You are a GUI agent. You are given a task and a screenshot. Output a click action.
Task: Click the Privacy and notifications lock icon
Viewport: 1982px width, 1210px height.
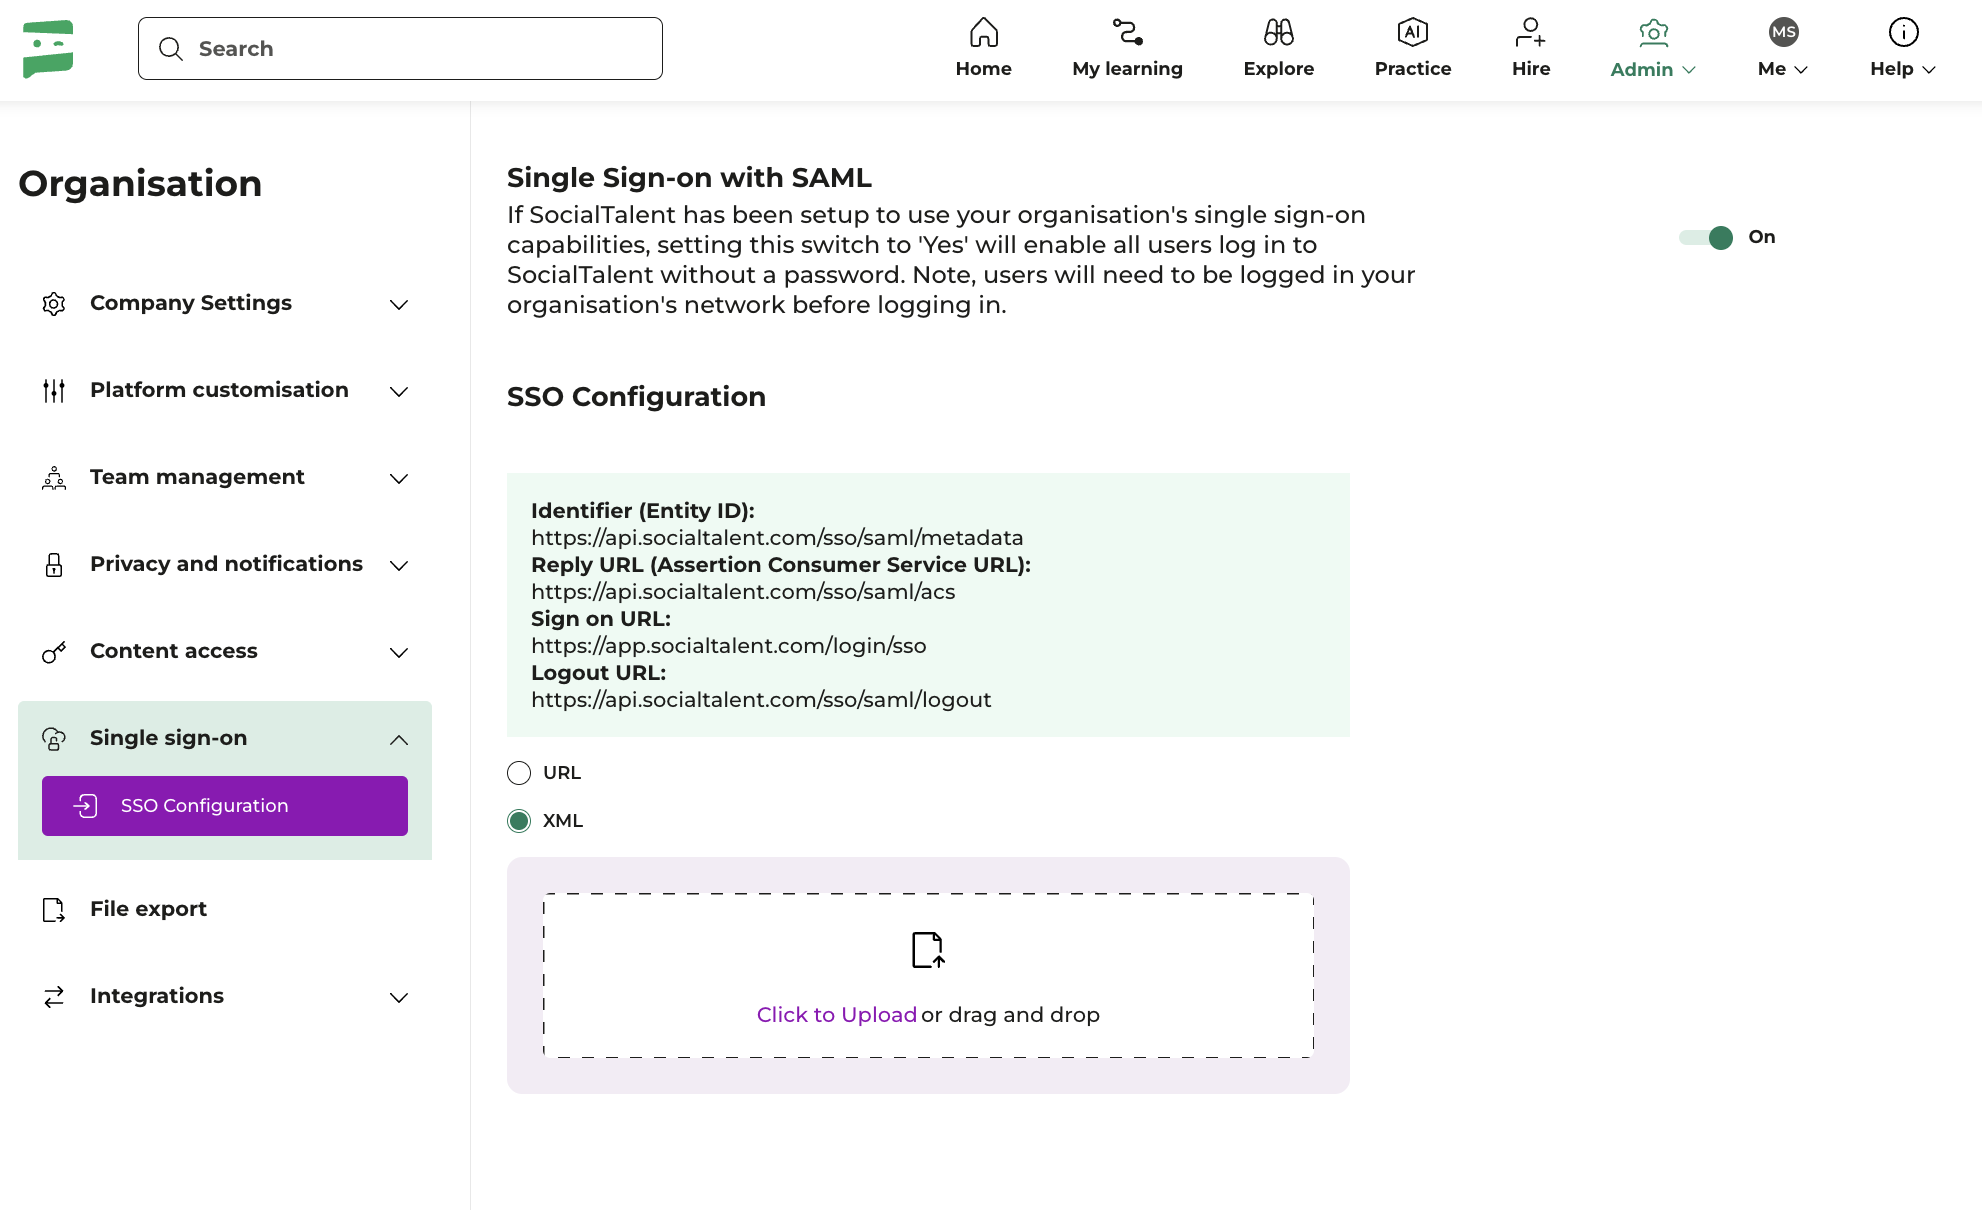54,565
